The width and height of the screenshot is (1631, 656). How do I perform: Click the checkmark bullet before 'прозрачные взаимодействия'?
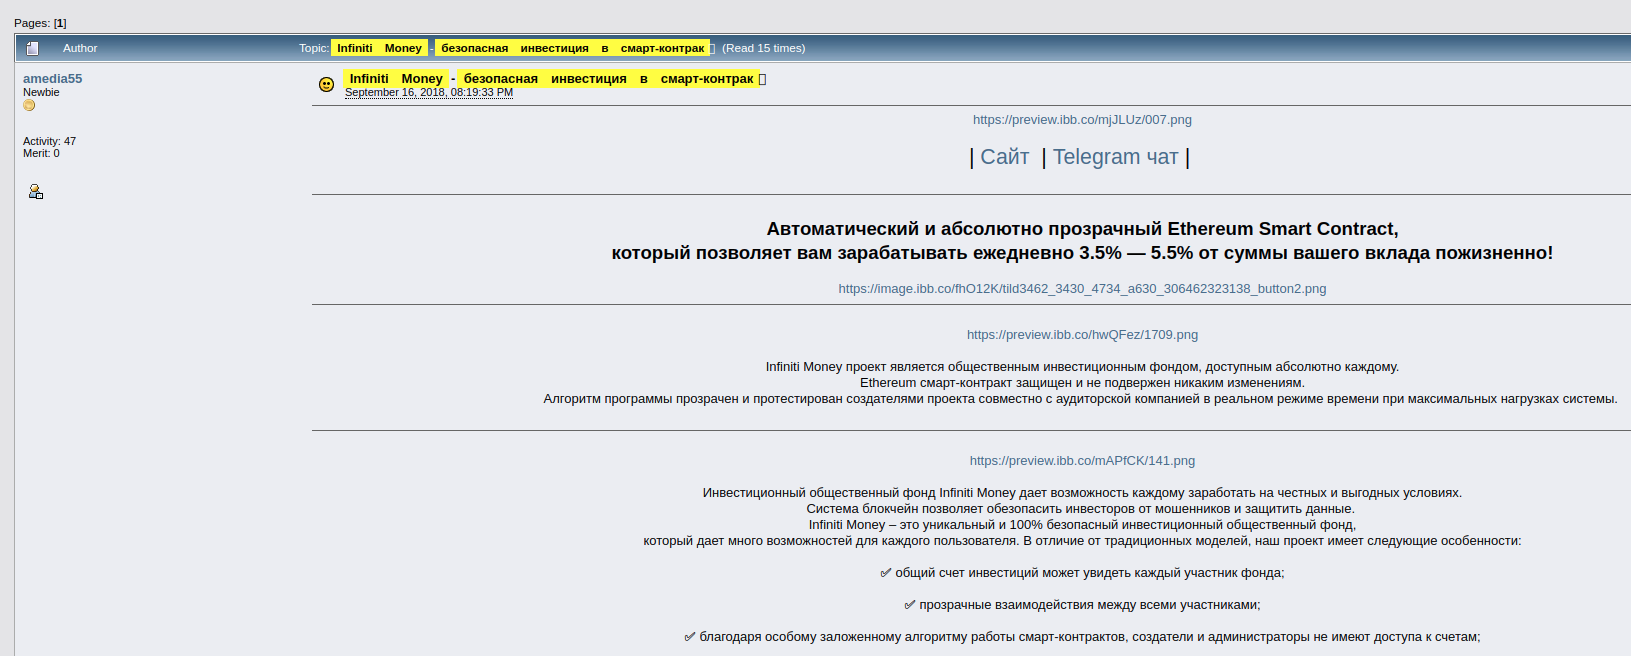[910, 605]
